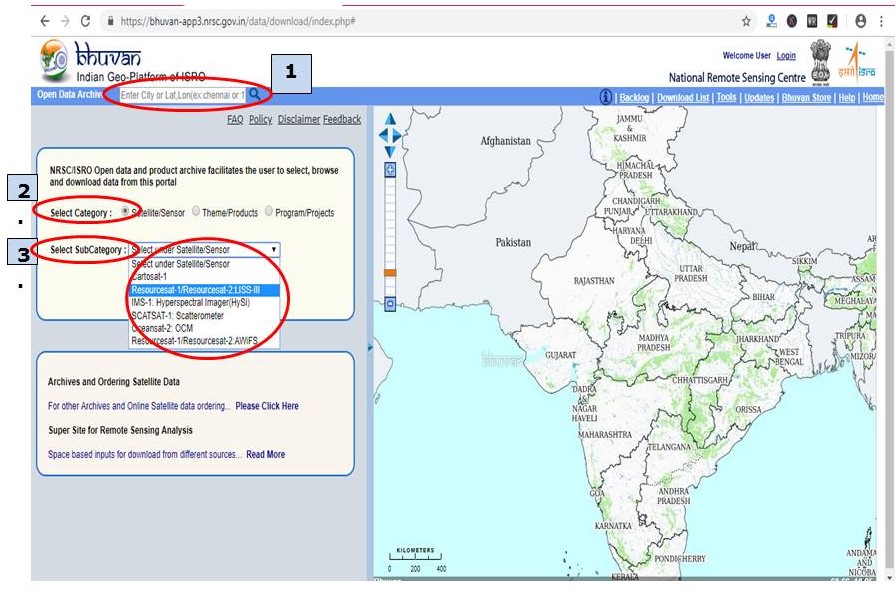Click Maharashtra label on the map

(605, 434)
